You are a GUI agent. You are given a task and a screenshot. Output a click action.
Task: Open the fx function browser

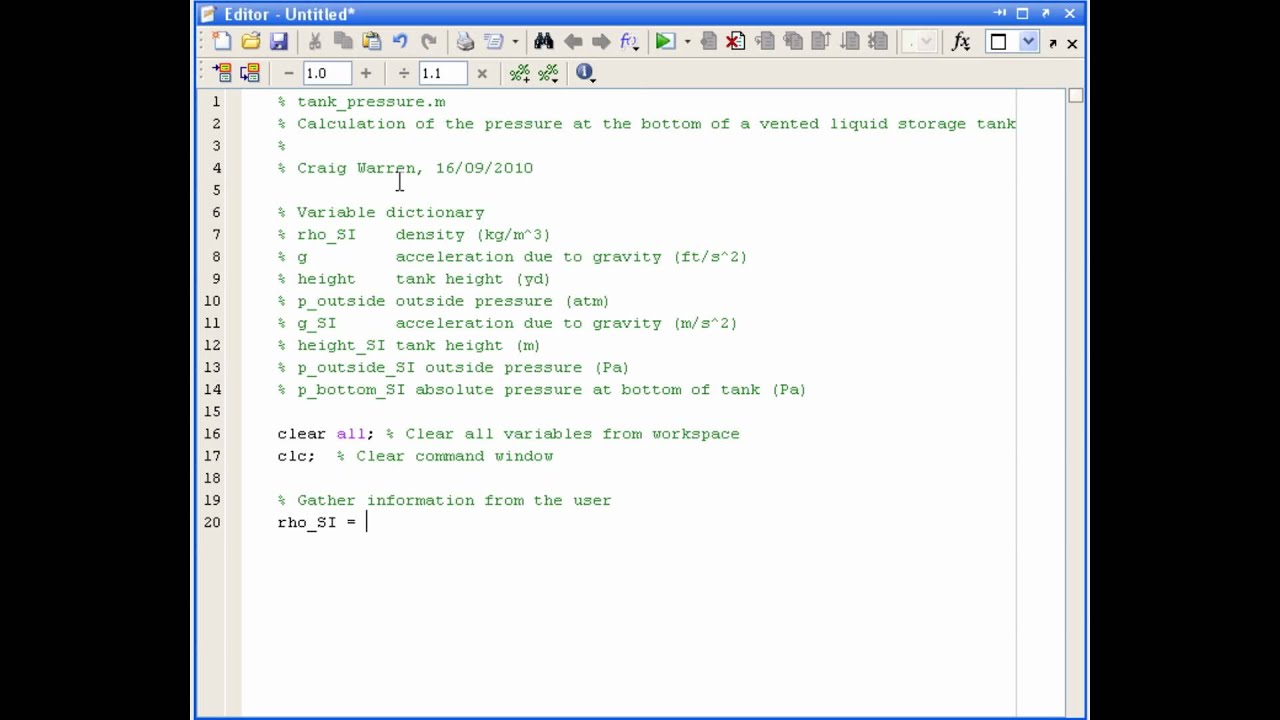(961, 42)
